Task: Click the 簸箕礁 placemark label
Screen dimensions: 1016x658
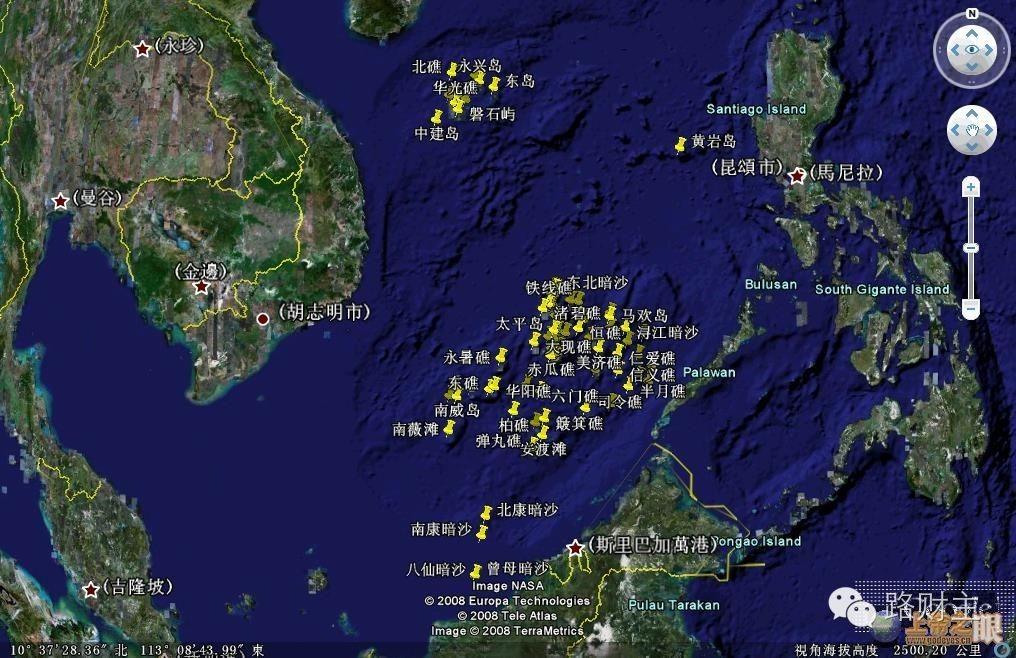Action: tap(579, 423)
